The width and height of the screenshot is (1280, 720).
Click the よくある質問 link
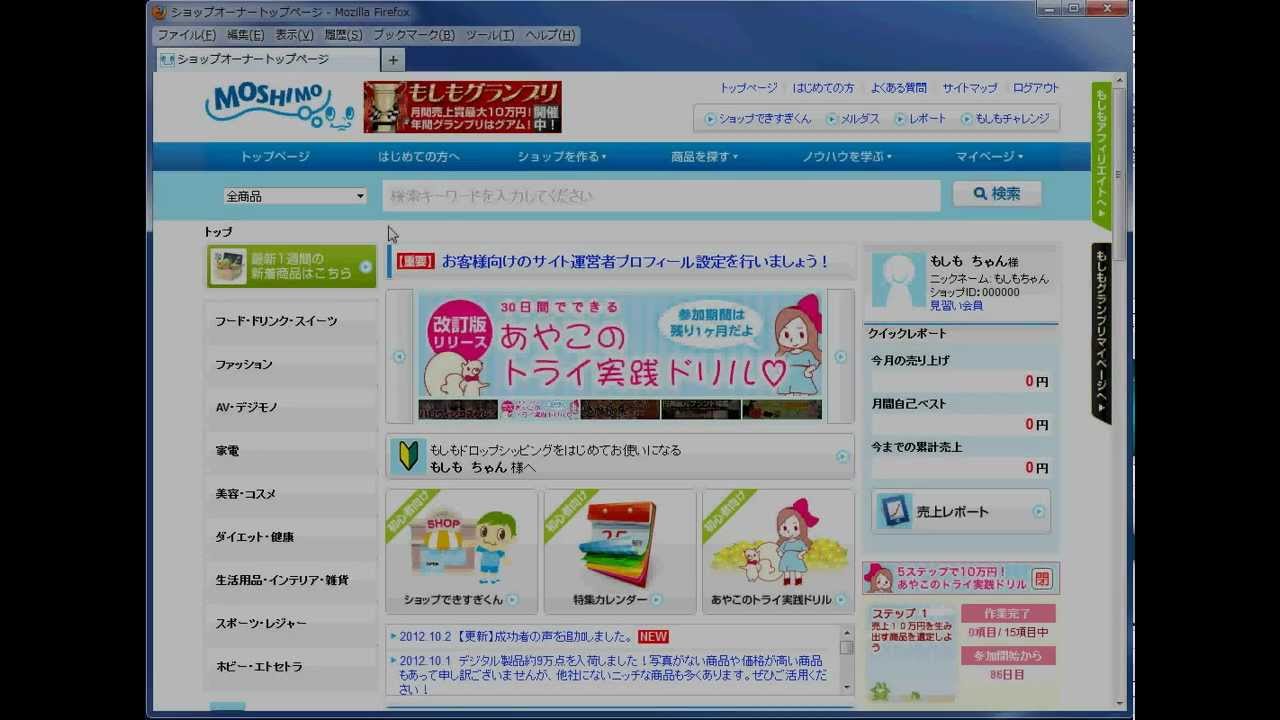coord(898,88)
